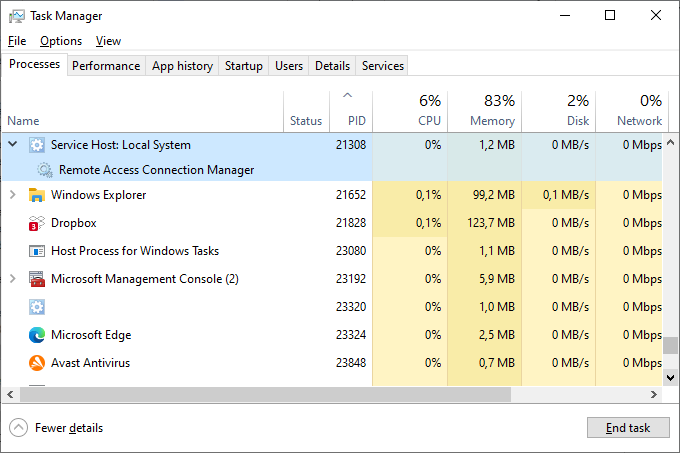The image size is (680, 453).
Task: Click the End task button
Action: coord(628,428)
